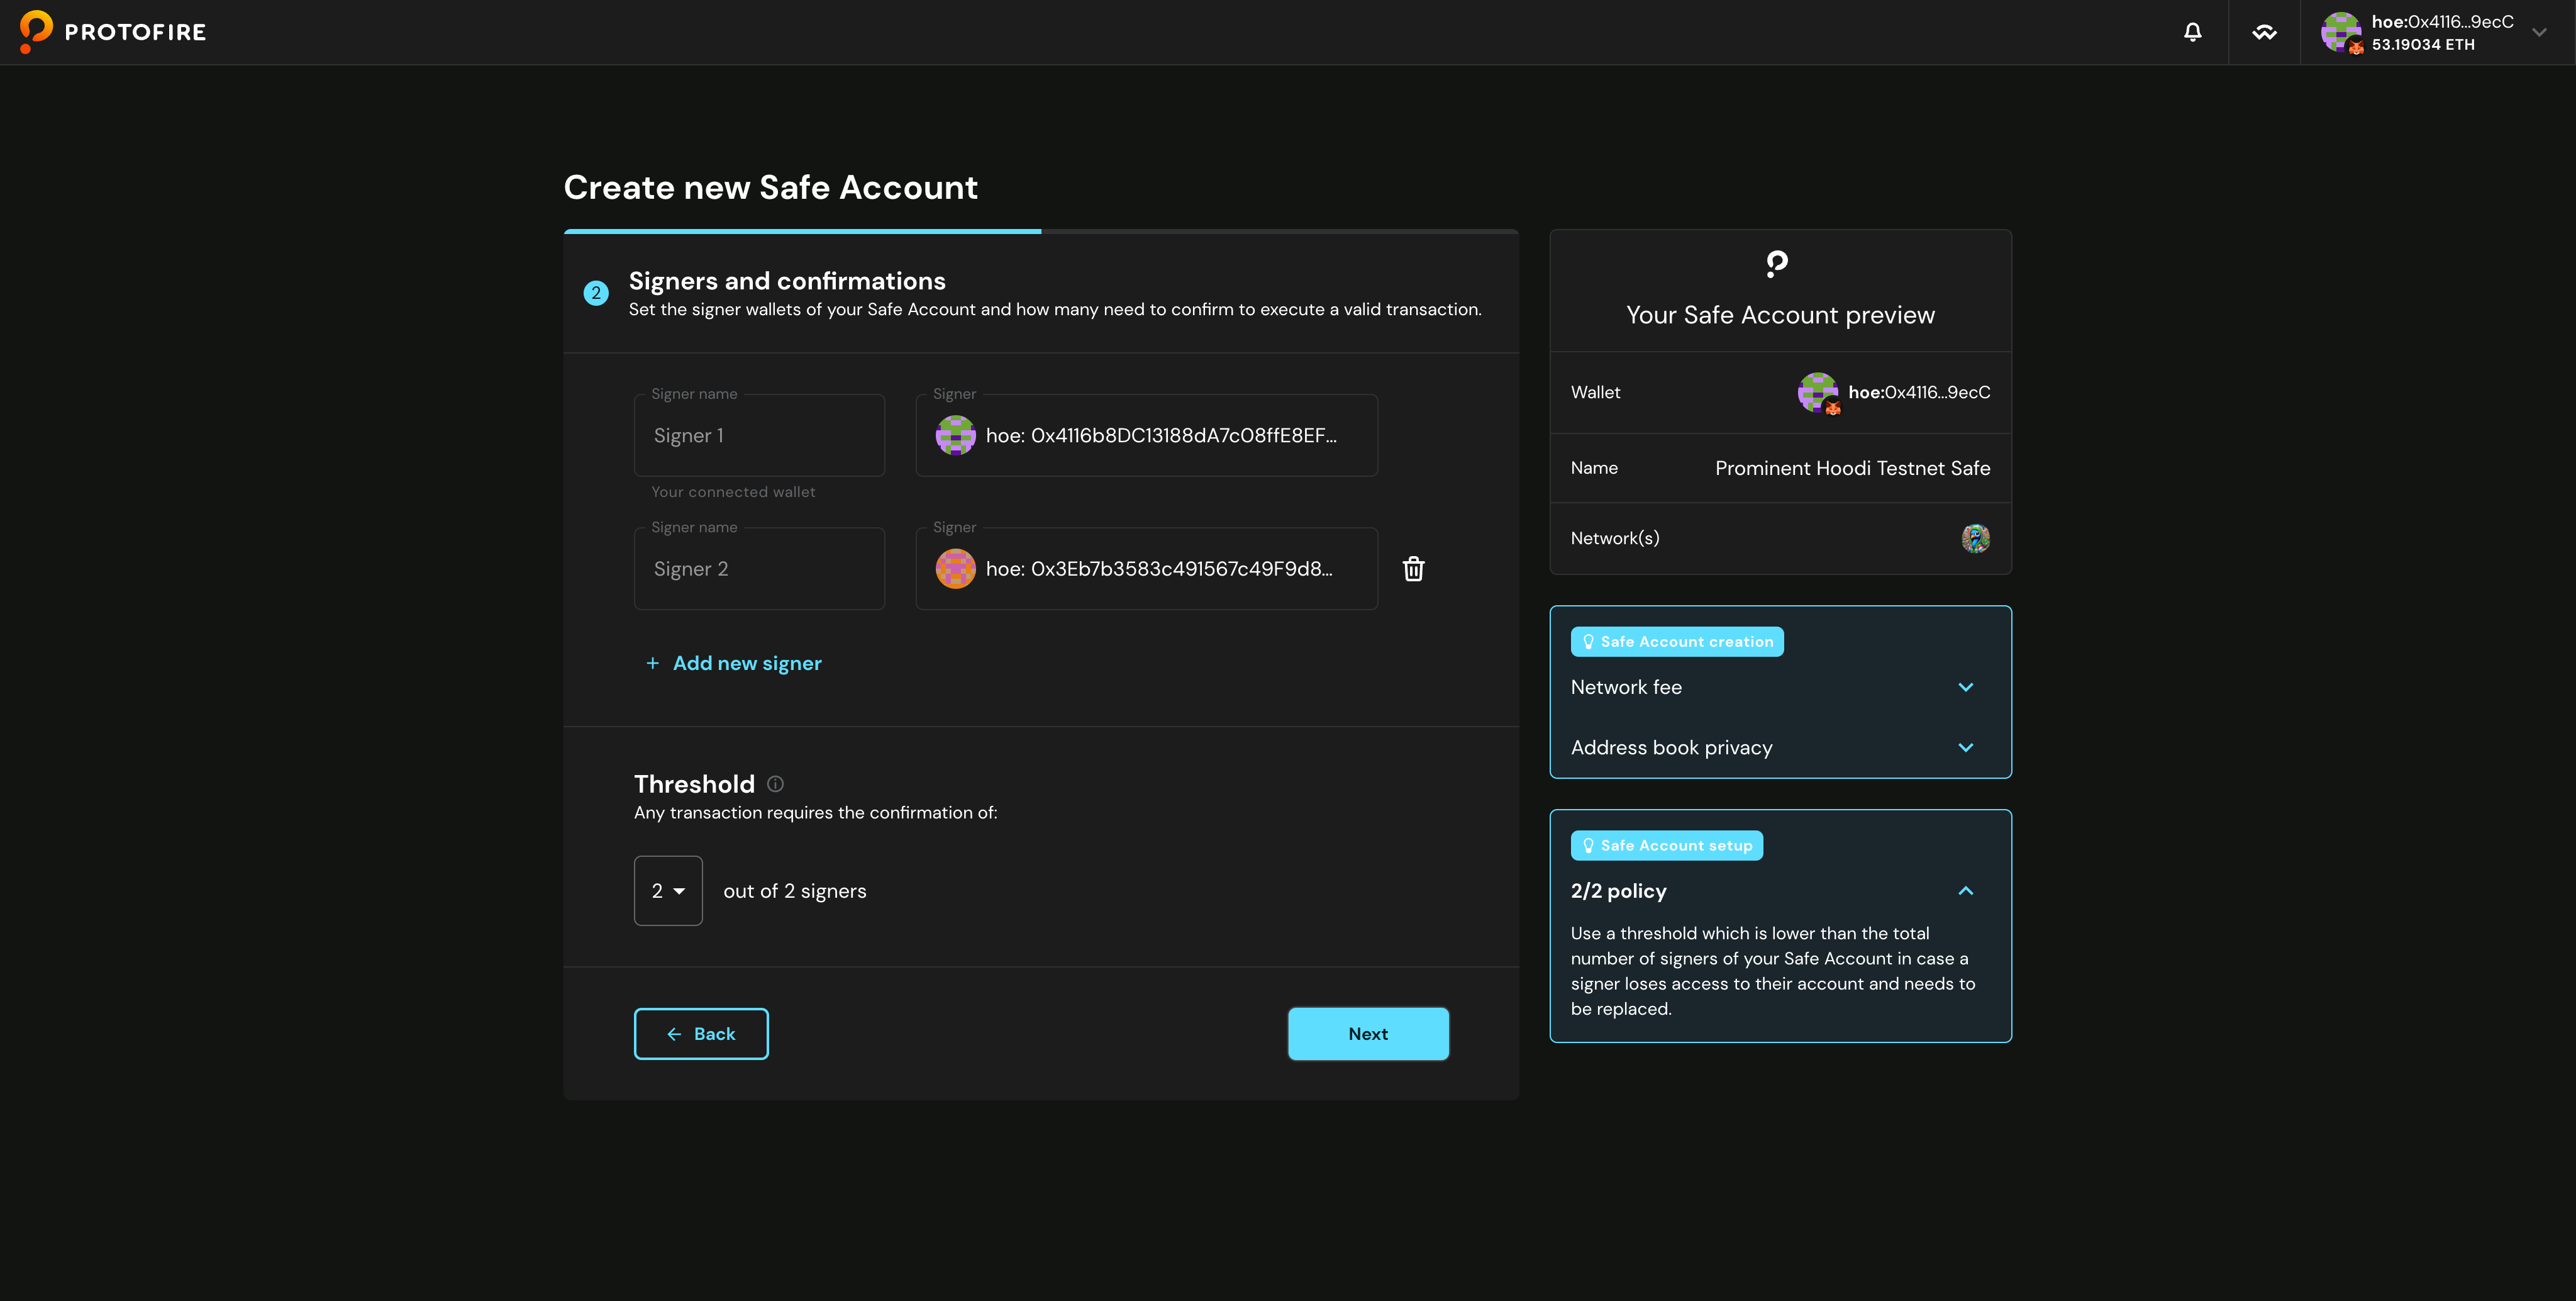Delete Signer 2 using the trash icon
2576x1301 pixels.
pyautogui.click(x=1413, y=568)
